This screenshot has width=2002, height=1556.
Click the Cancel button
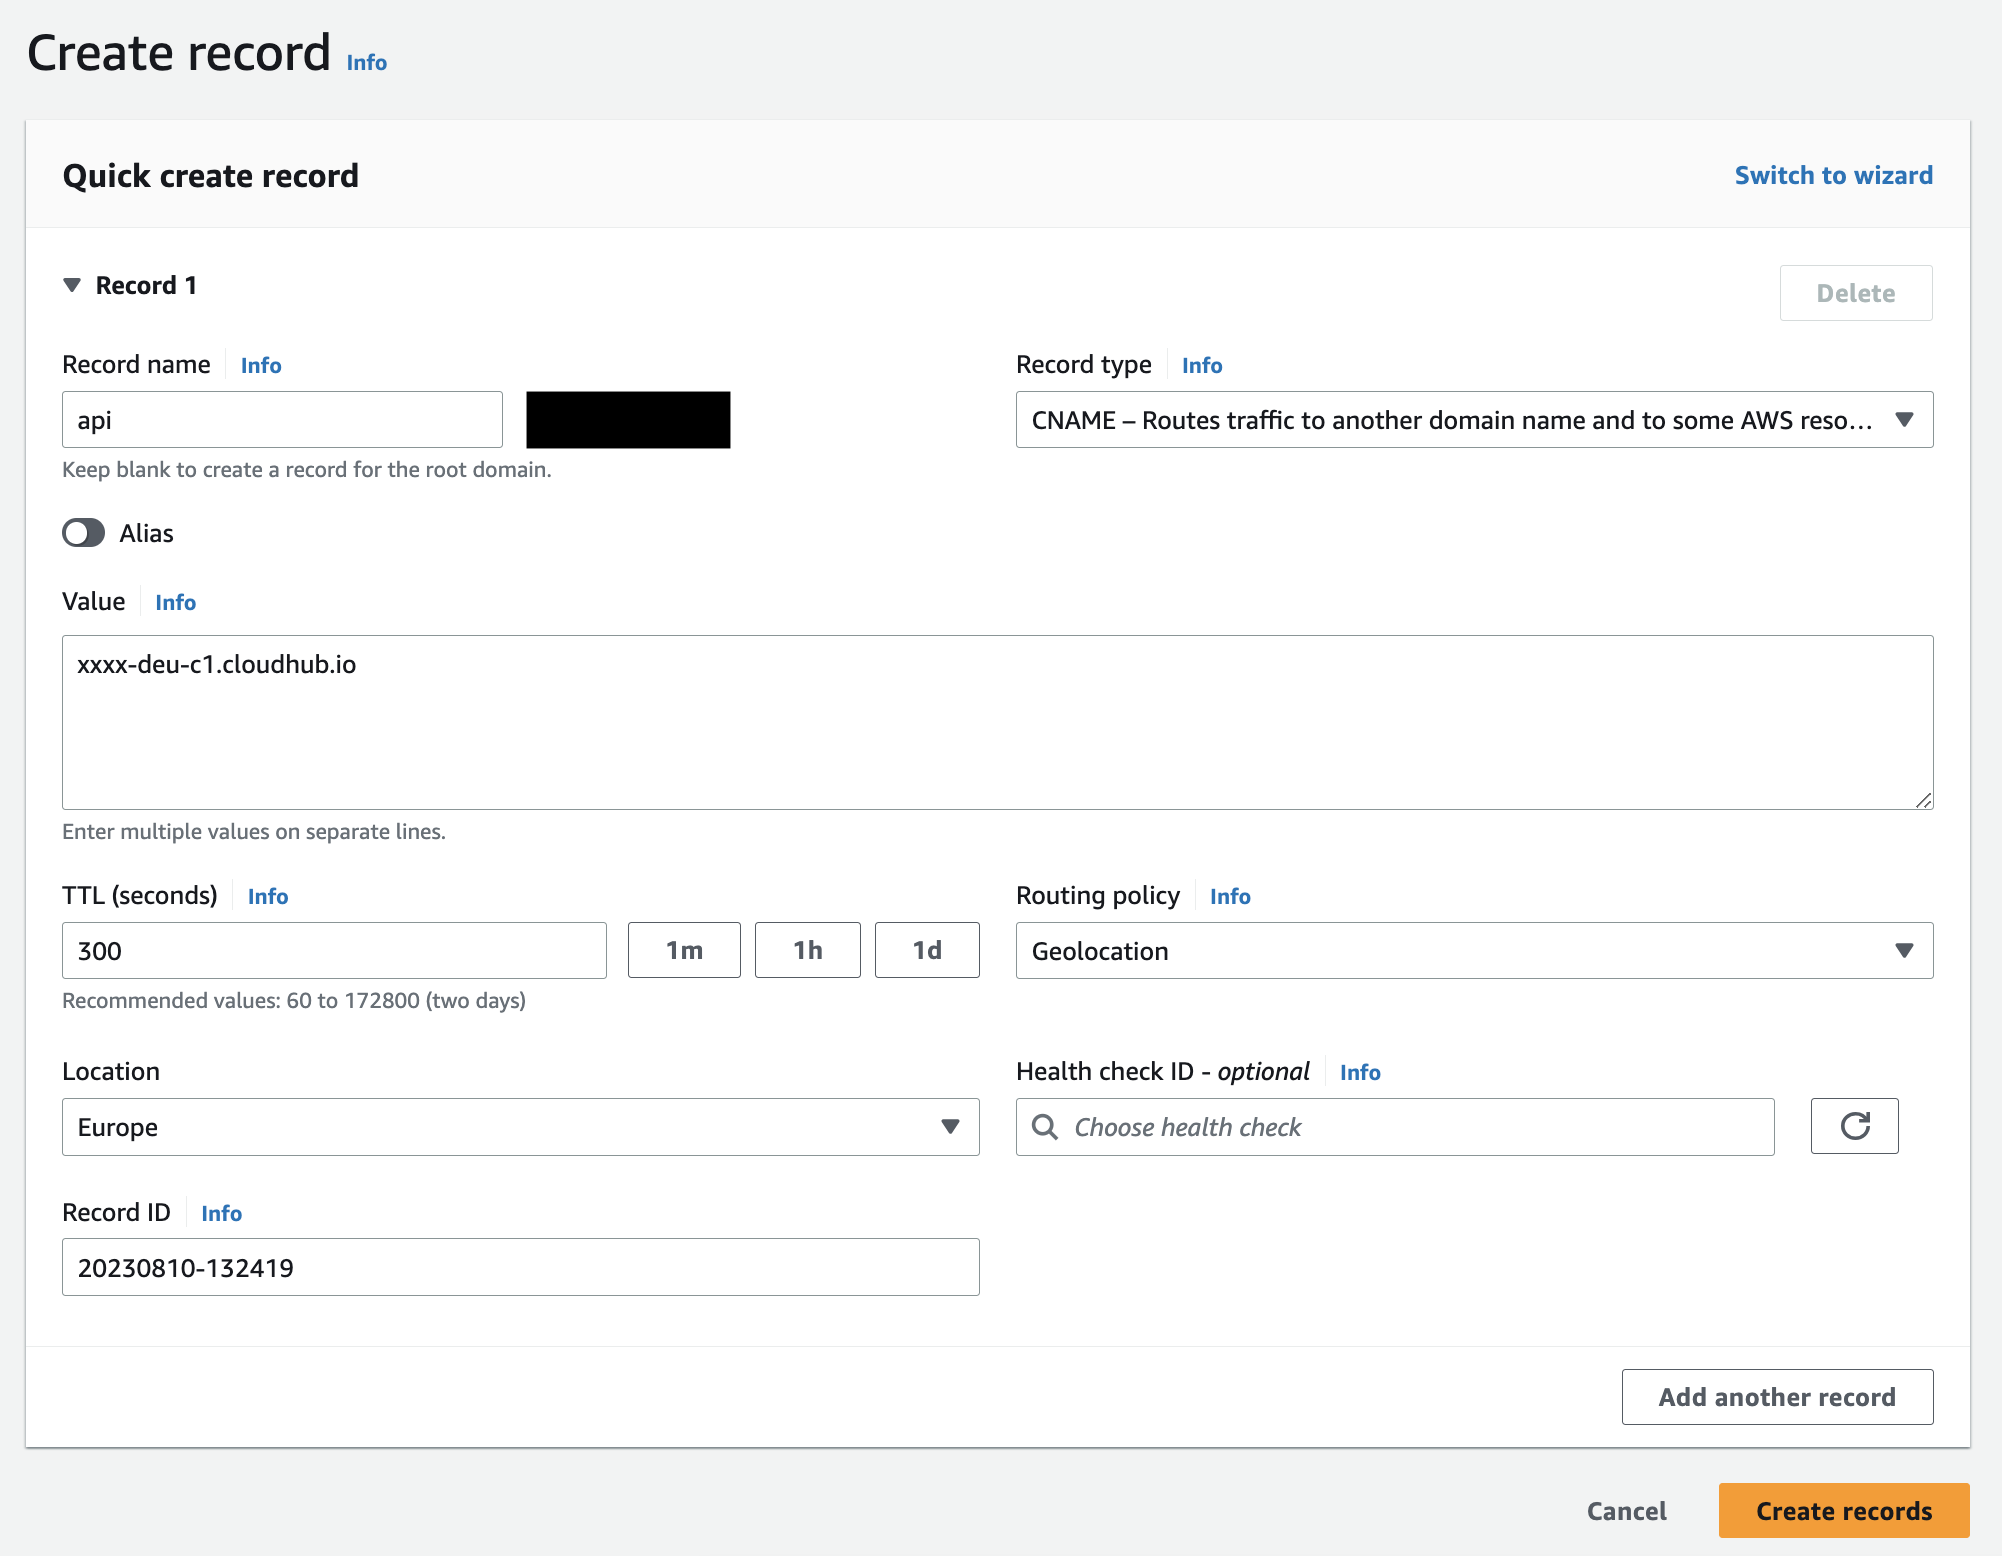click(1626, 1511)
